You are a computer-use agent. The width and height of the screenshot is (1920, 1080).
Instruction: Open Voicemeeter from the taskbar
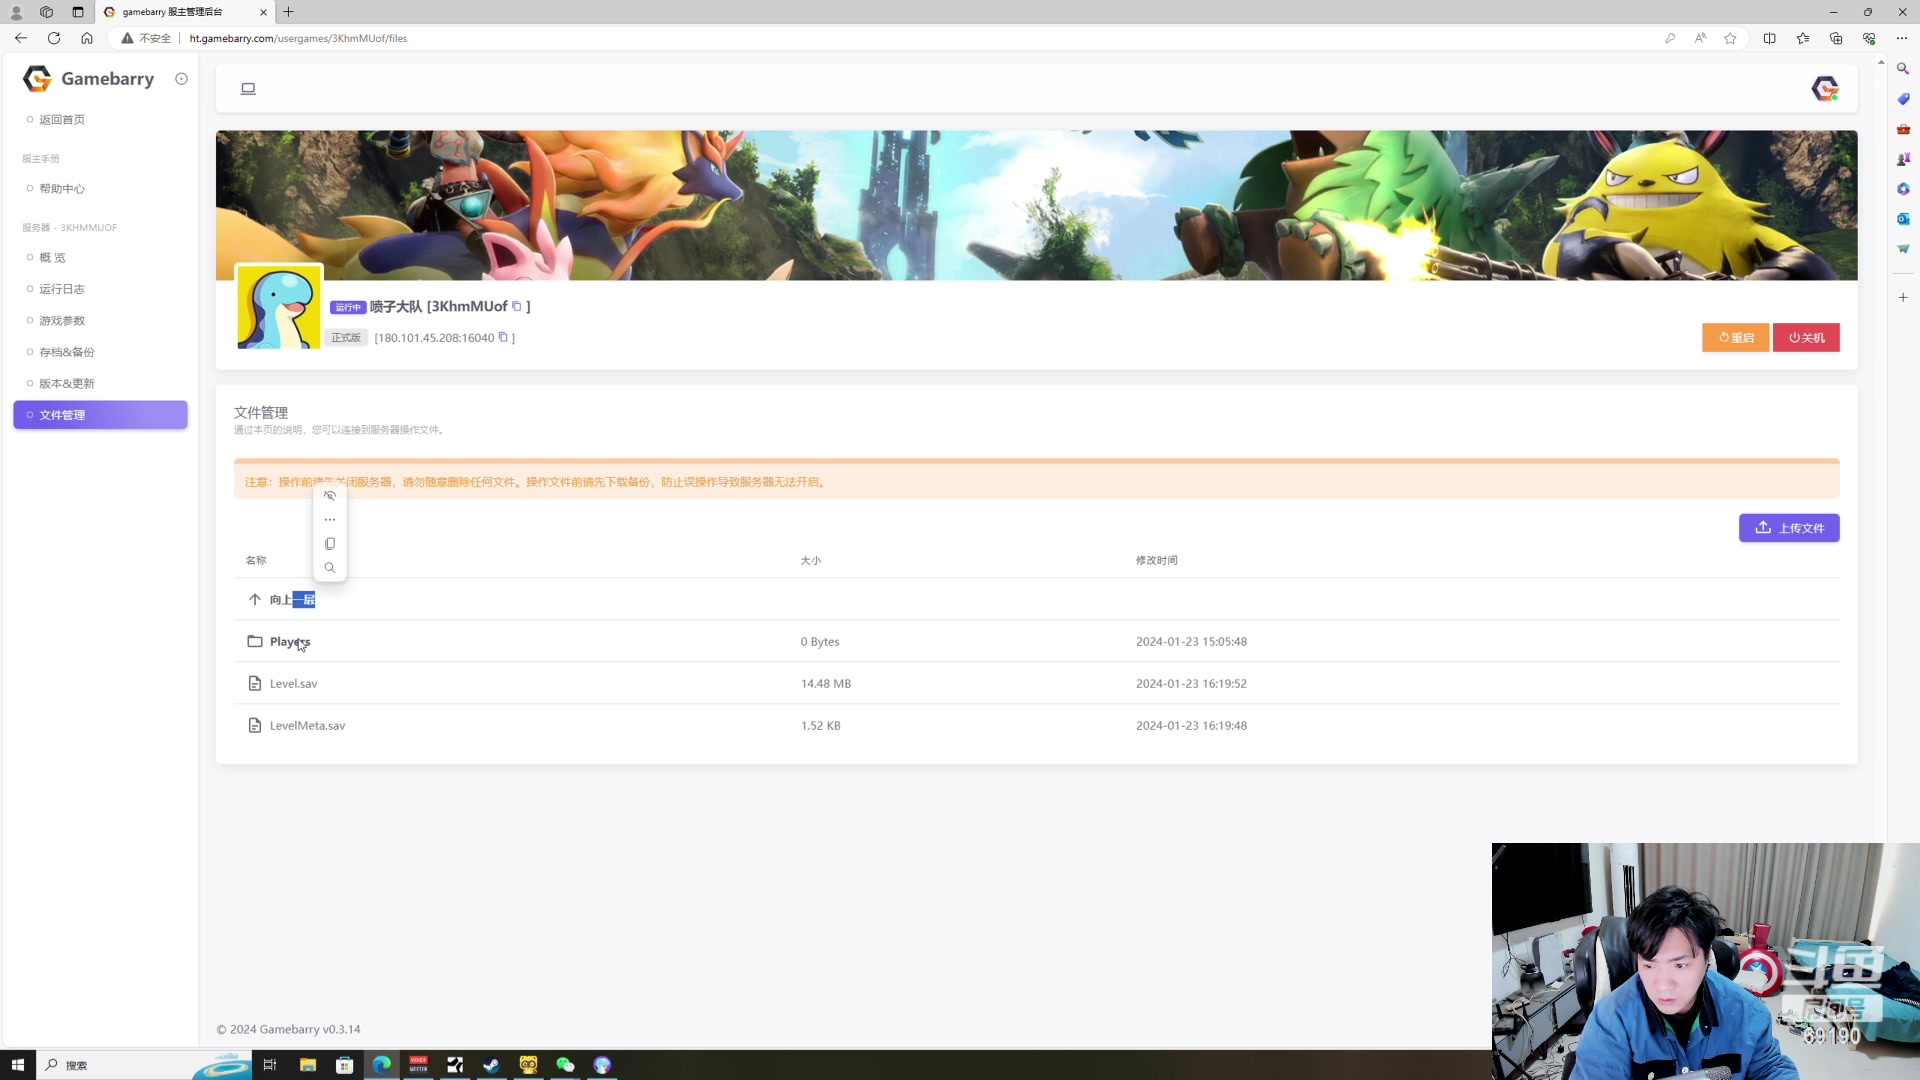tap(418, 1065)
